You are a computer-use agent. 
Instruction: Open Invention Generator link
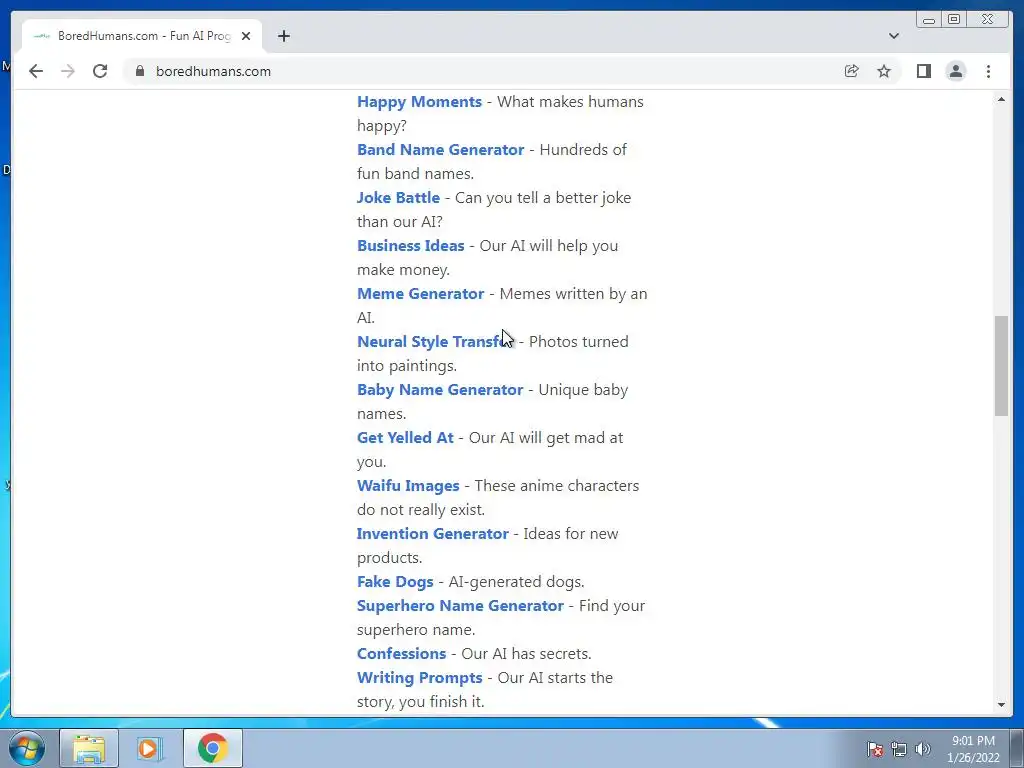(x=432, y=534)
